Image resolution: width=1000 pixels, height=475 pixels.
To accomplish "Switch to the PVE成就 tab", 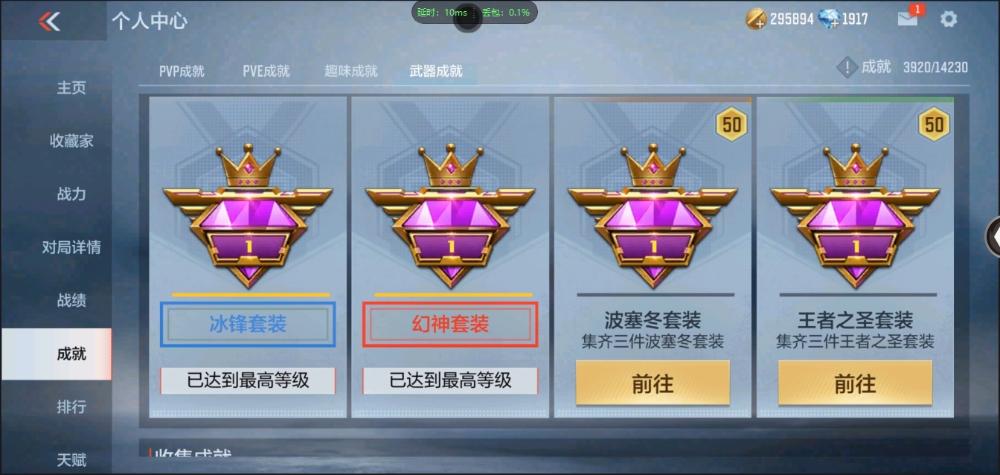I will [266, 71].
